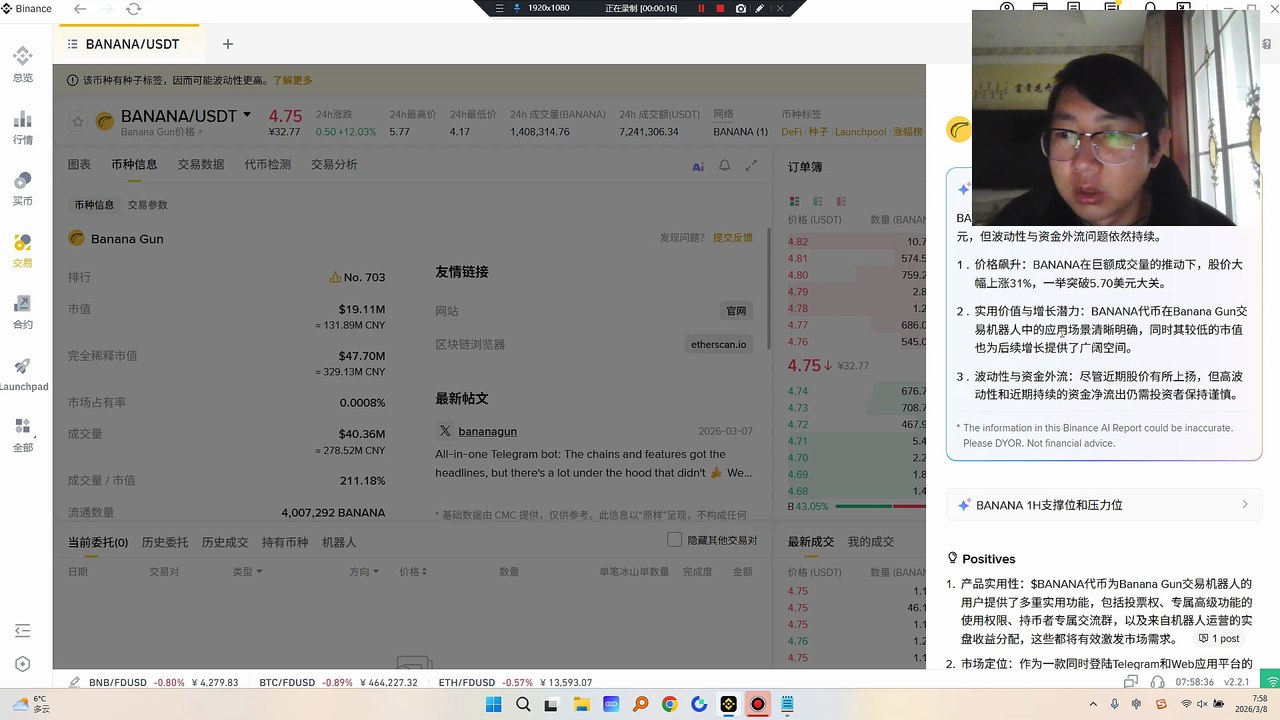Go back with the left arrow
Image resolution: width=1280 pixels, height=720 pixels.
point(80,9)
